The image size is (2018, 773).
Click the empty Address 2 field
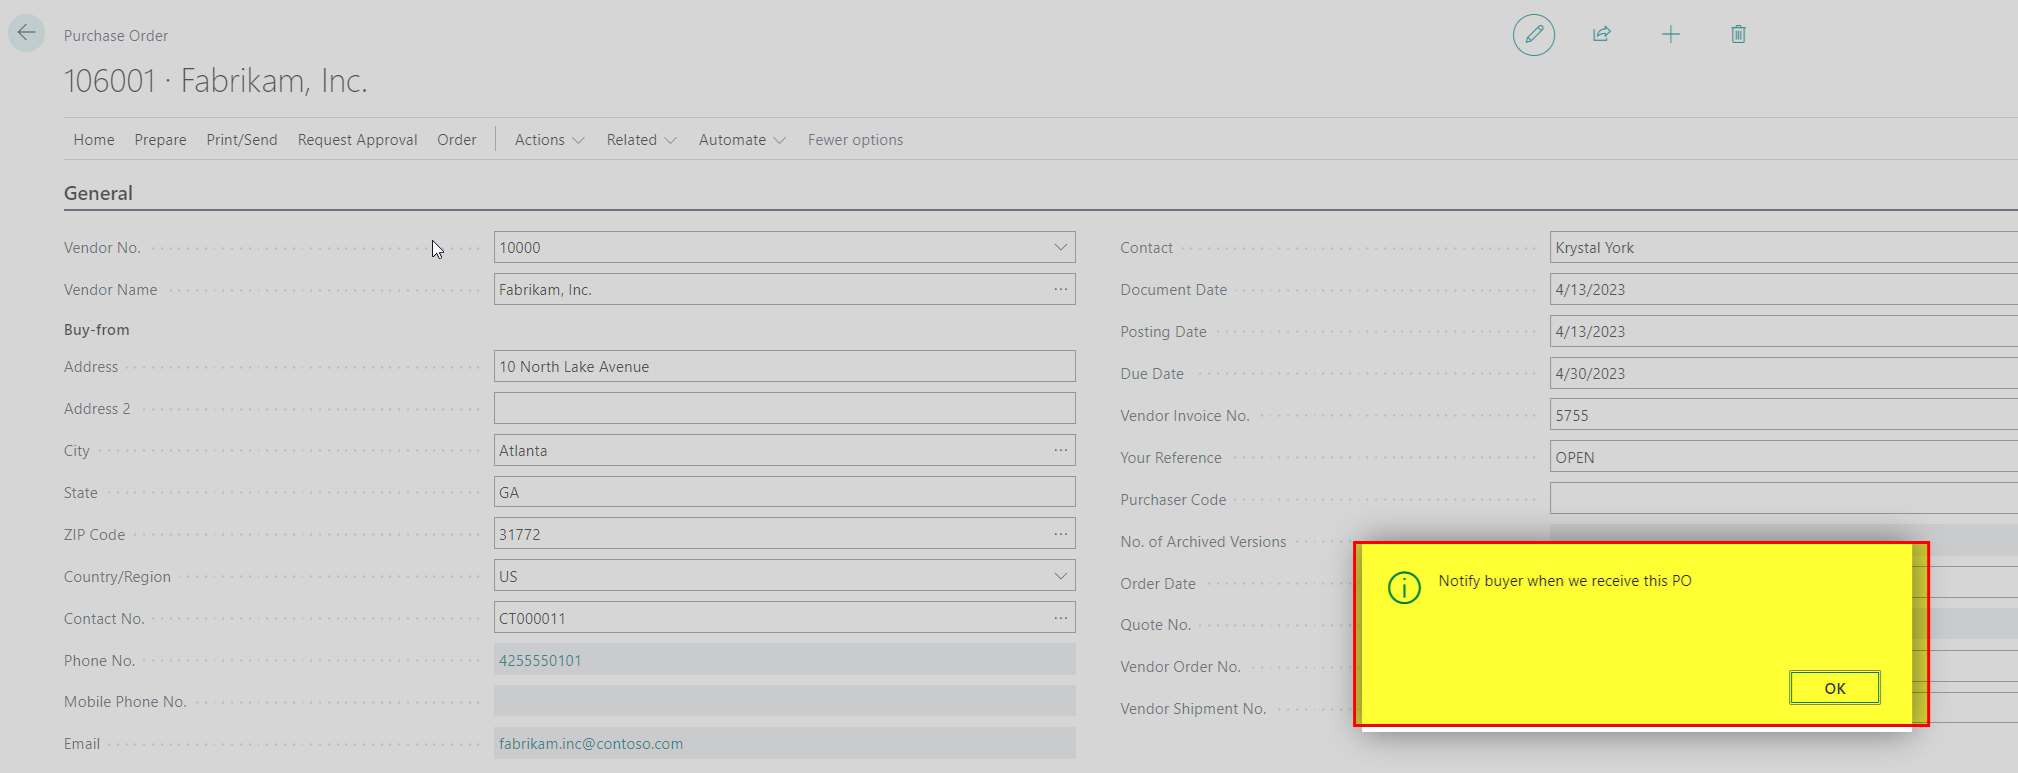tap(784, 408)
